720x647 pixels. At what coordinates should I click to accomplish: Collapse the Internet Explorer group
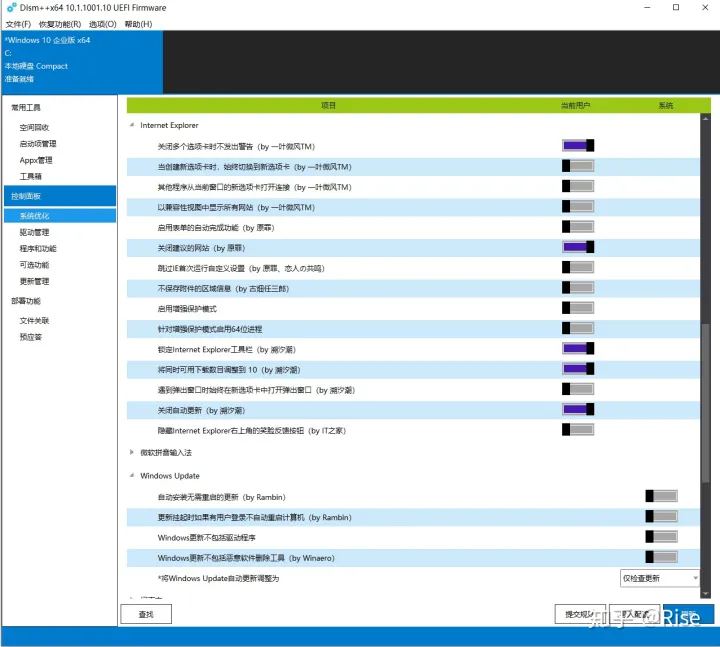click(x=132, y=125)
